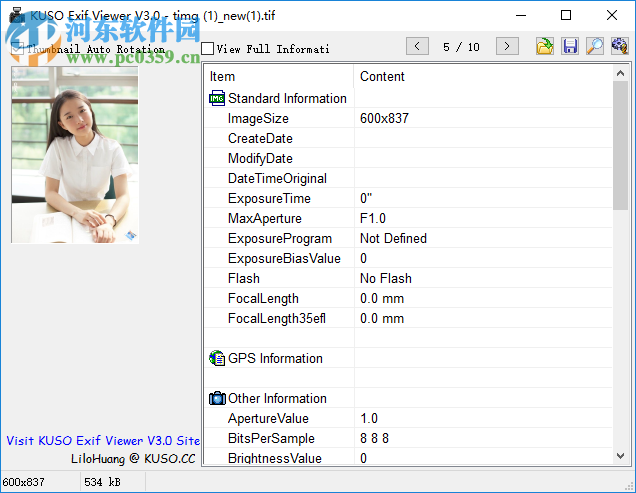Select the FocalLength35efl row
The width and height of the screenshot is (636, 493).
[408, 319]
